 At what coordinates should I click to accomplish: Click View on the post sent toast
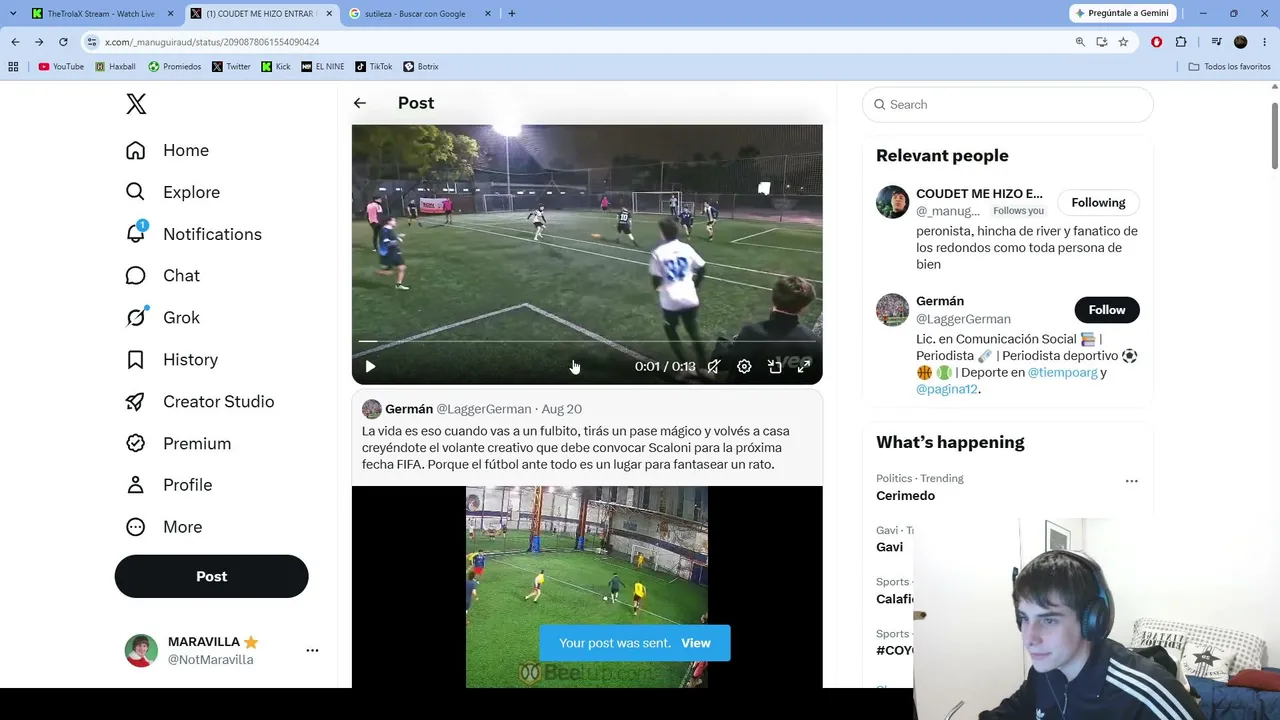696,643
